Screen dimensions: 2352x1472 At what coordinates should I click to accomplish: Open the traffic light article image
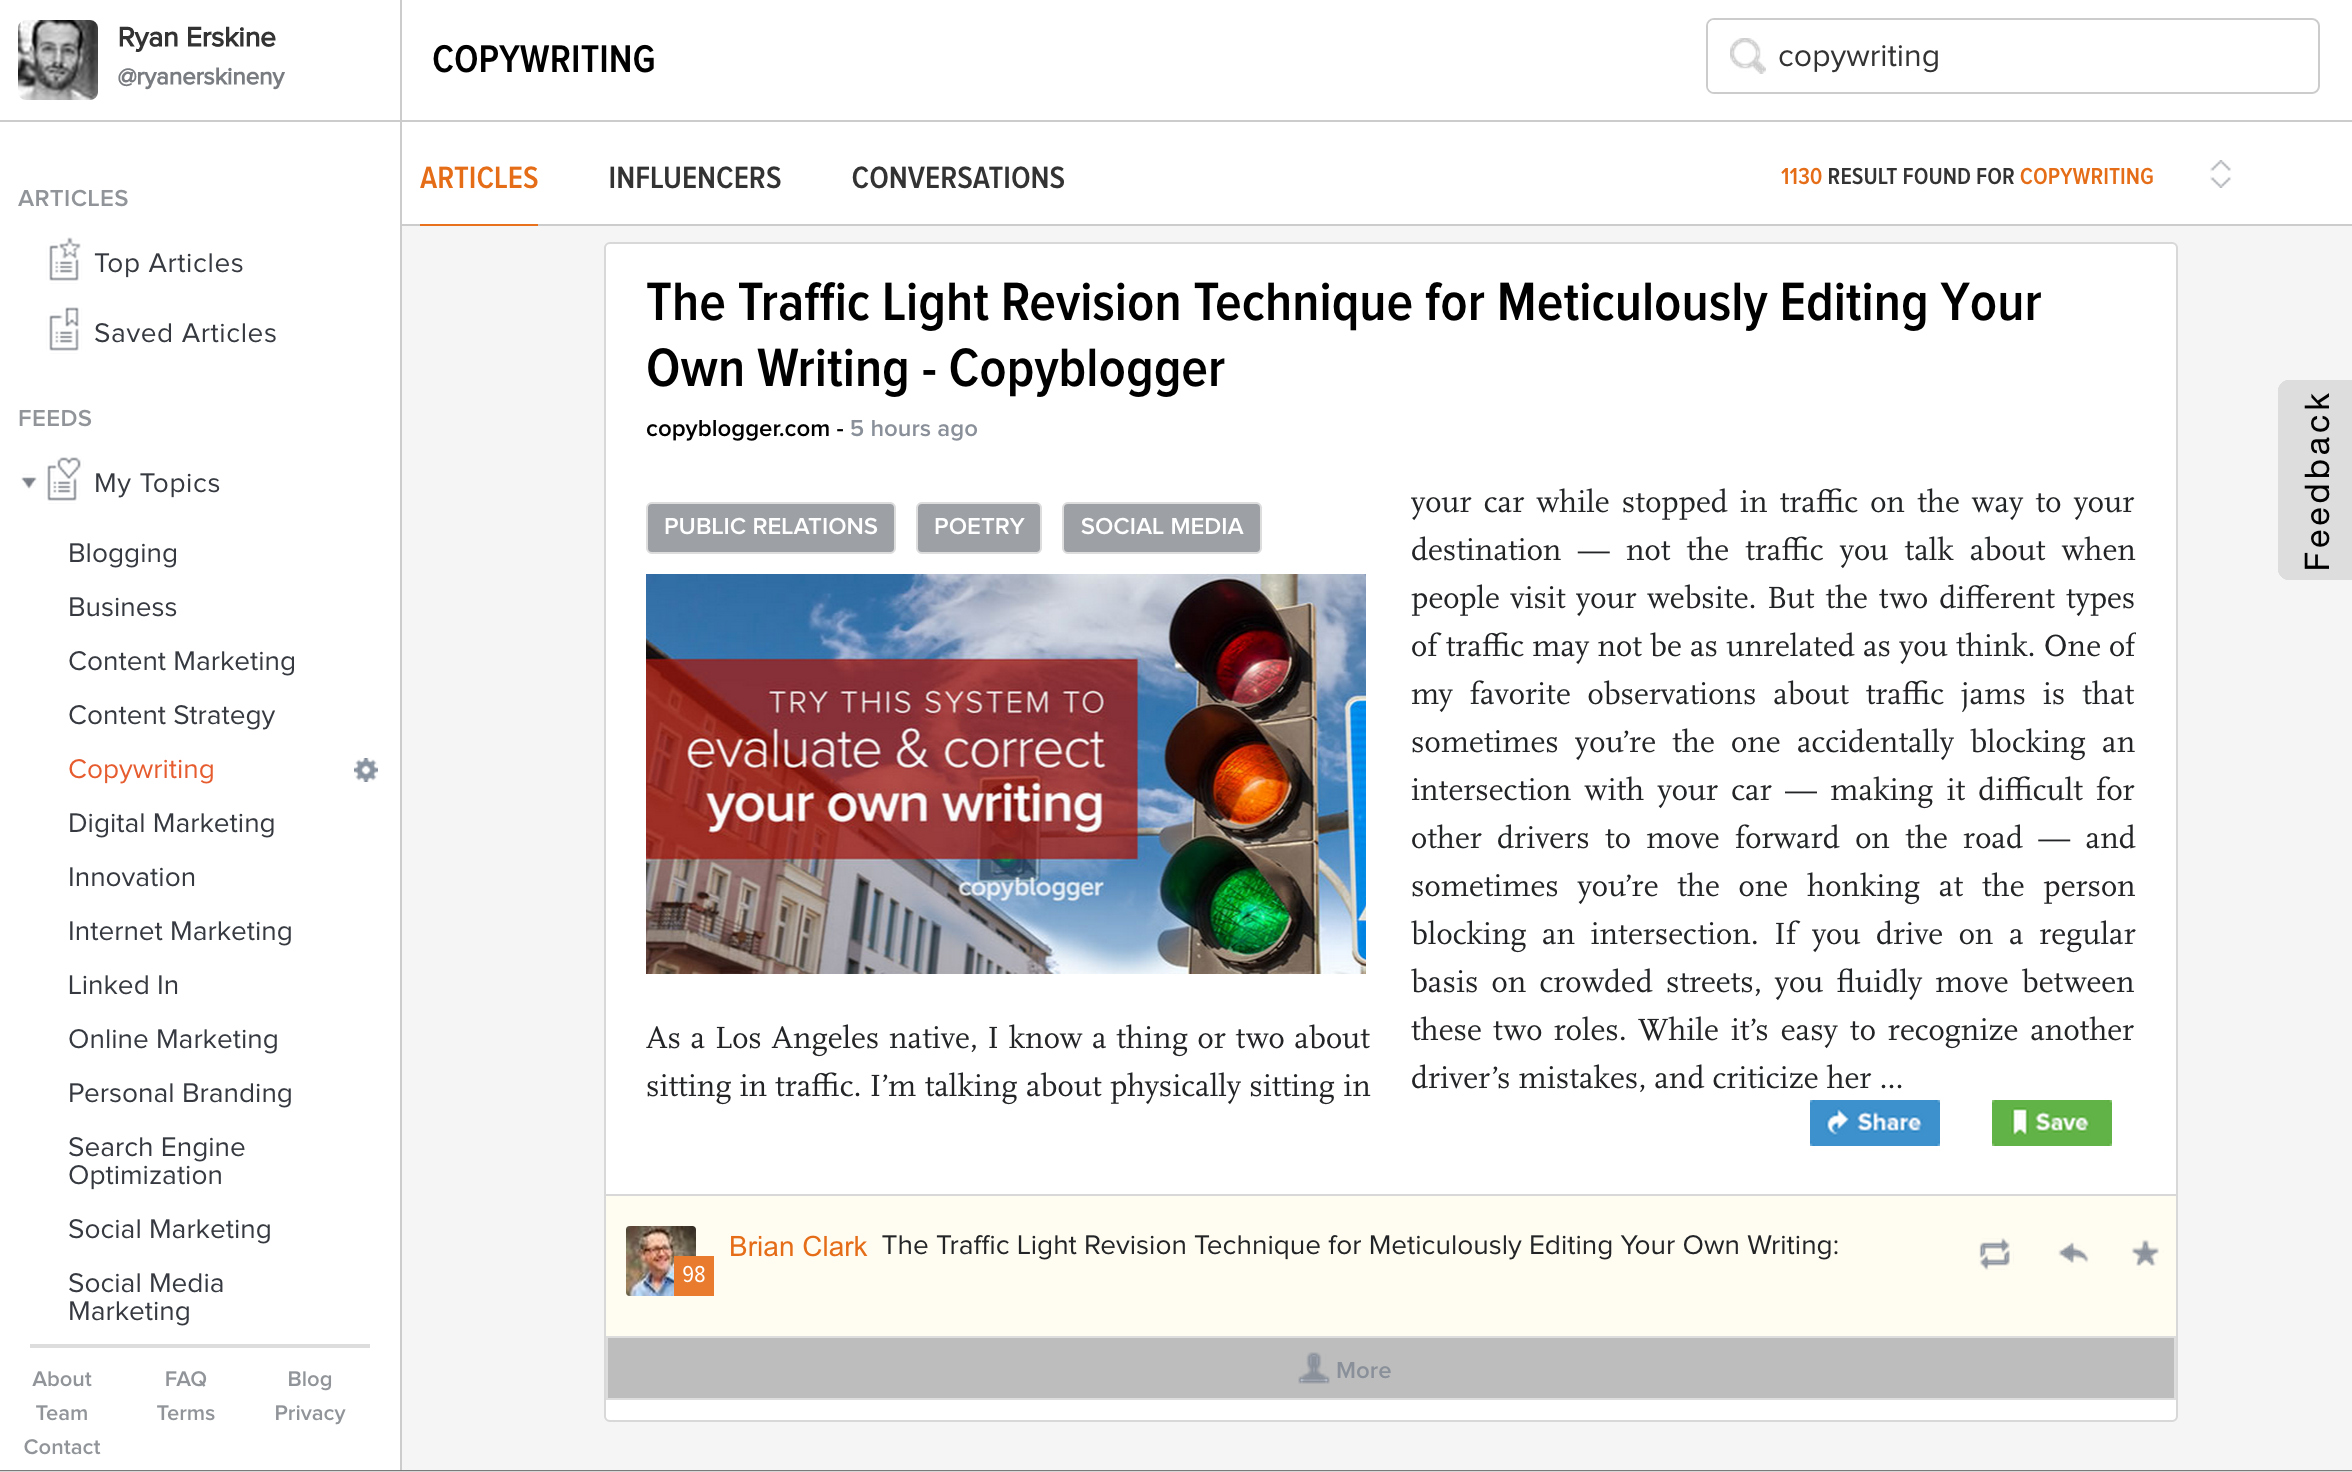click(x=1006, y=774)
